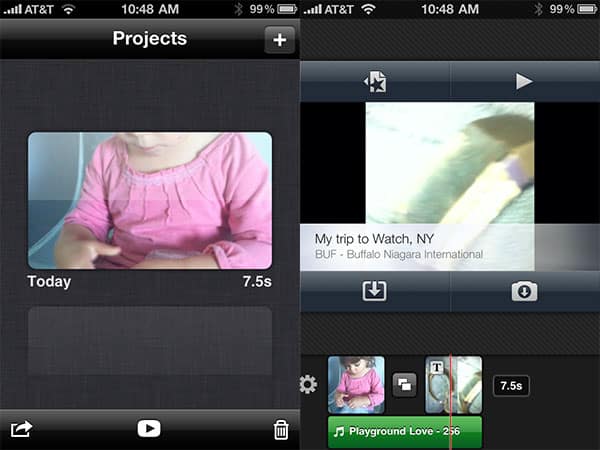Screen dimensions: 600x450
Task: Tap the empty project placeholder below Today
Action: tap(149, 340)
